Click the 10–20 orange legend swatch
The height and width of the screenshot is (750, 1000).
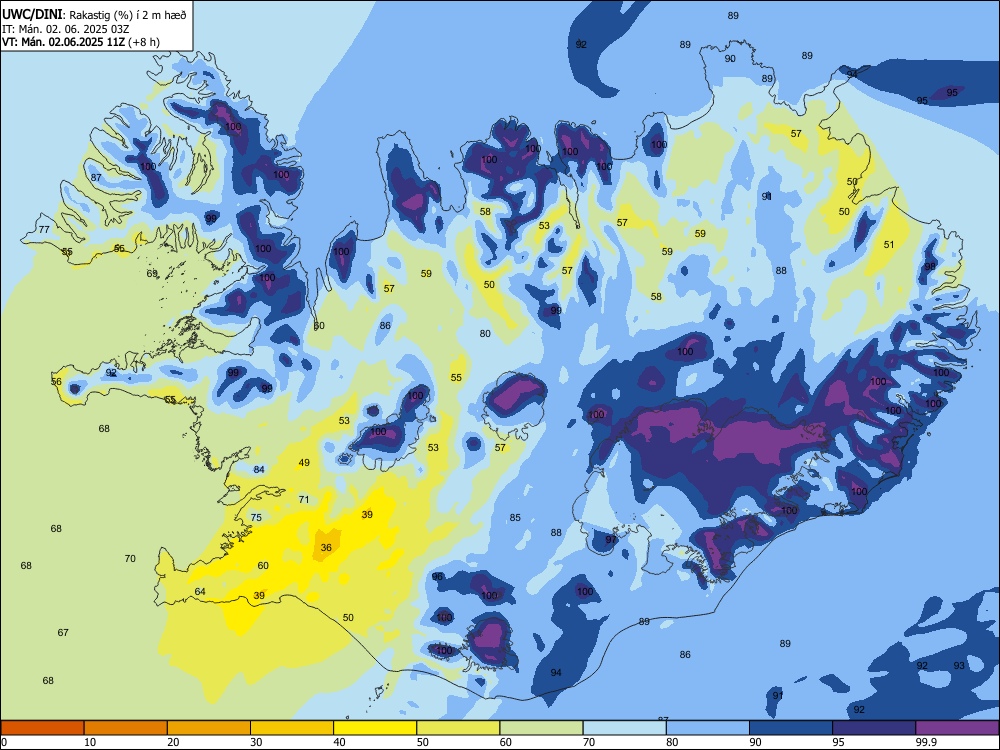[126, 728]
